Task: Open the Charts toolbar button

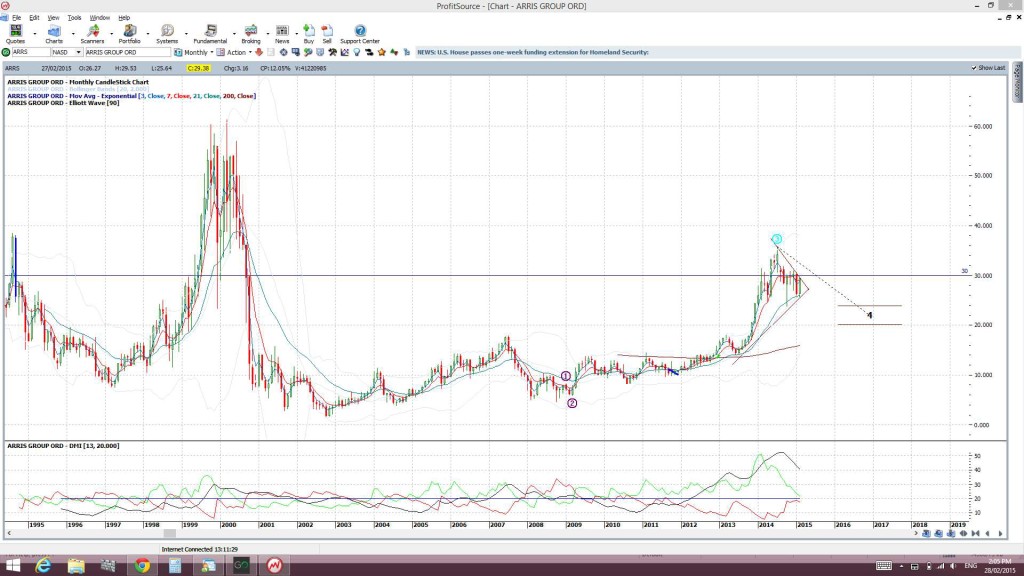Action: pos(54,34)
